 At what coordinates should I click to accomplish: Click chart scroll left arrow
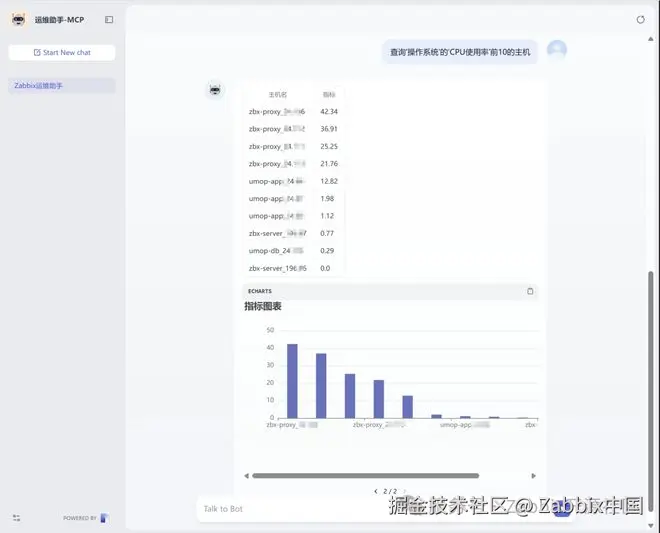coord(246,476)
